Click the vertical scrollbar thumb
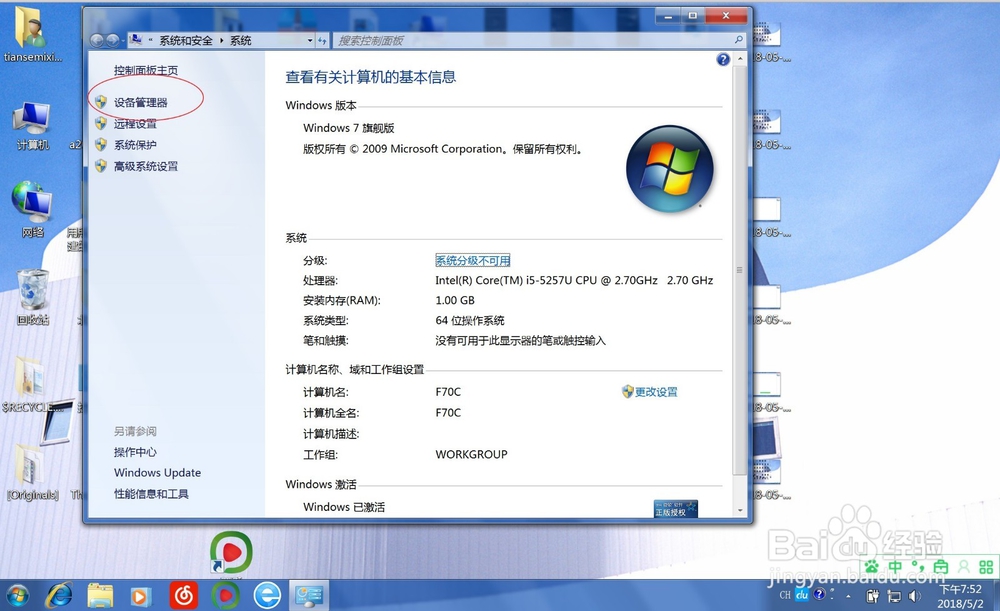Screen dimensions: 1000x611 [740, 270]
